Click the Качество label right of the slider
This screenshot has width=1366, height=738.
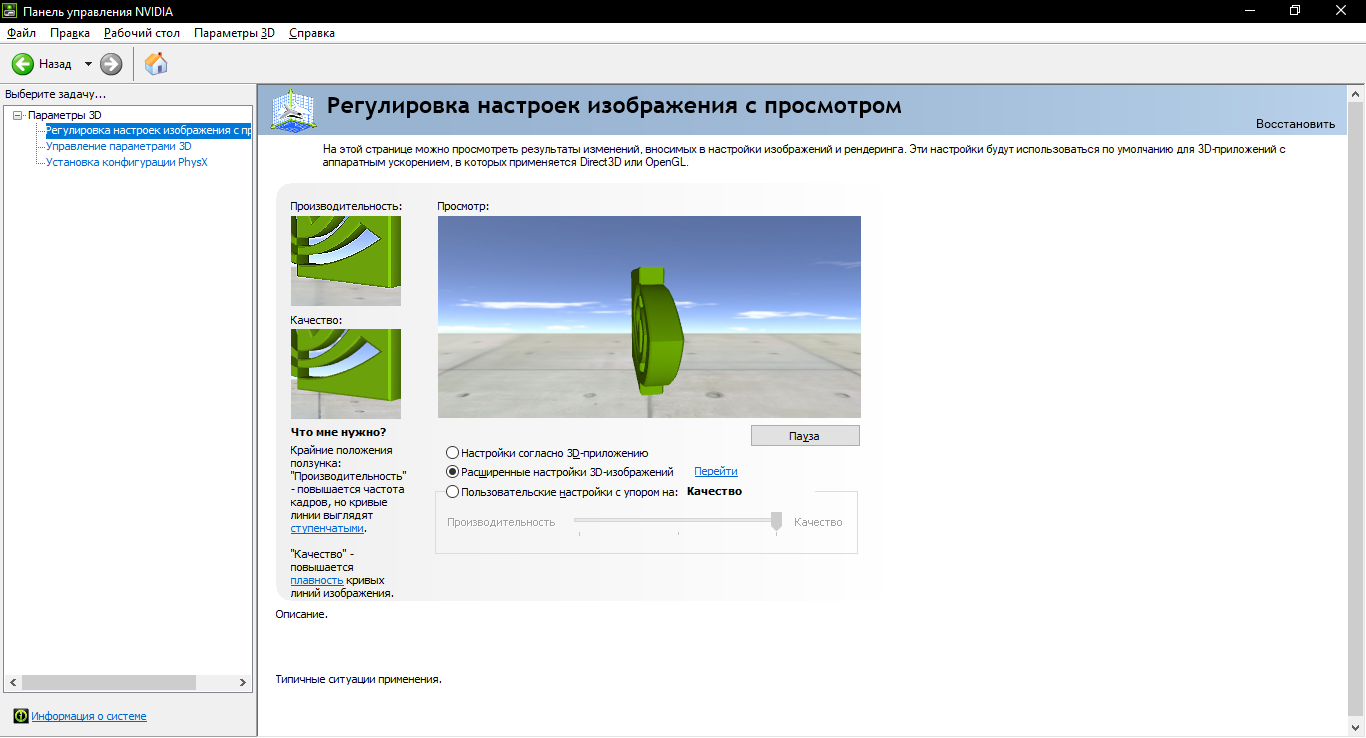click(818, 522)
